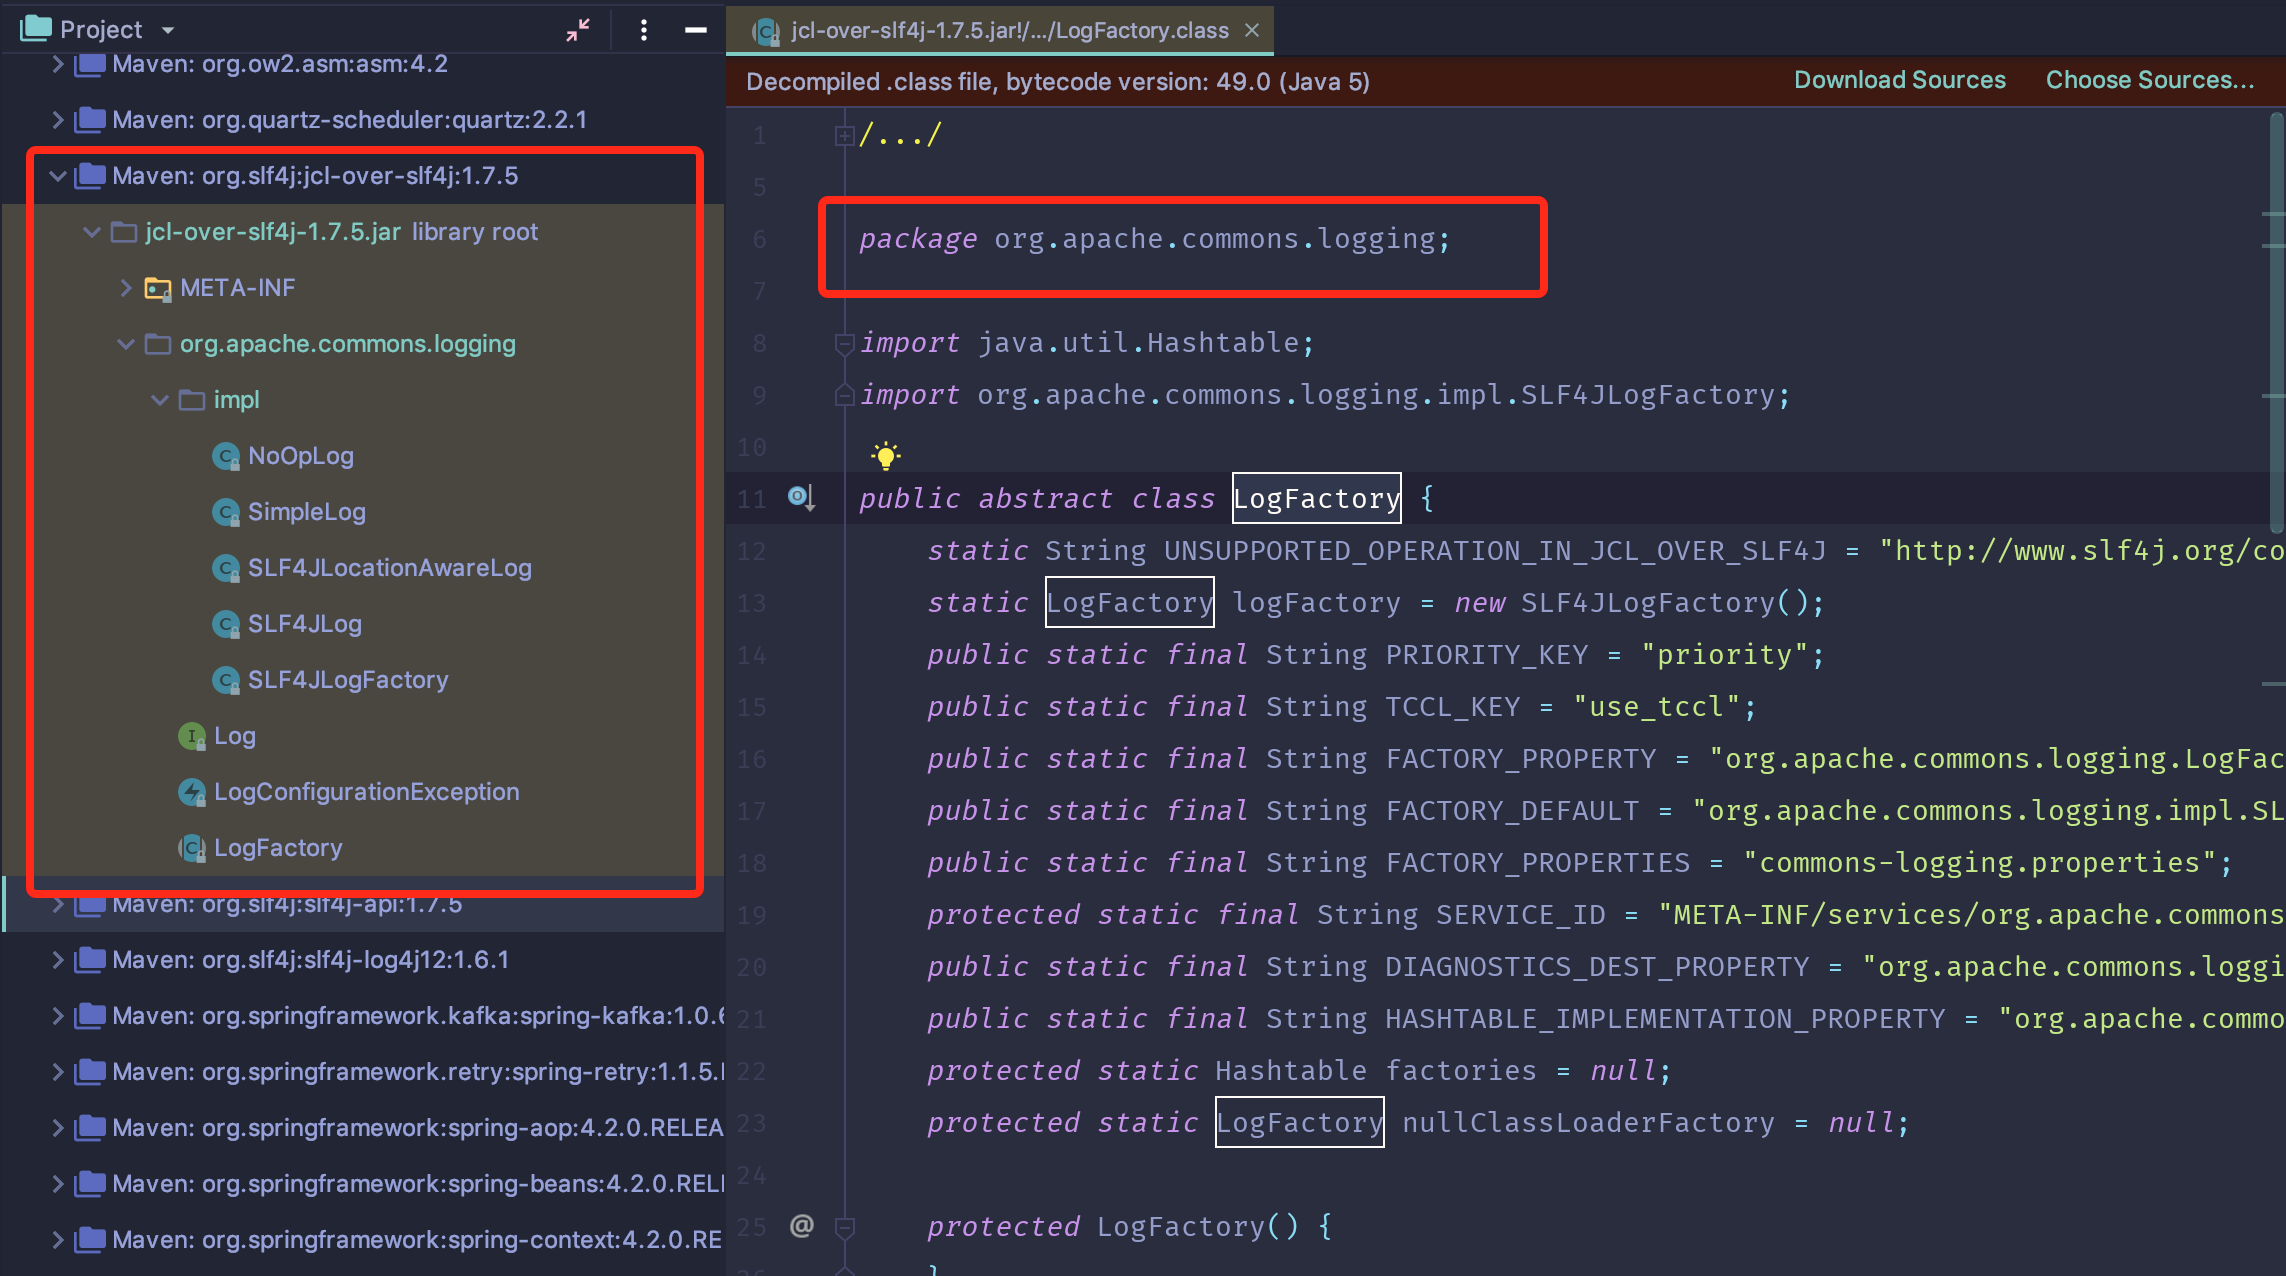Click the editor vertical scrollbar

2276,320
